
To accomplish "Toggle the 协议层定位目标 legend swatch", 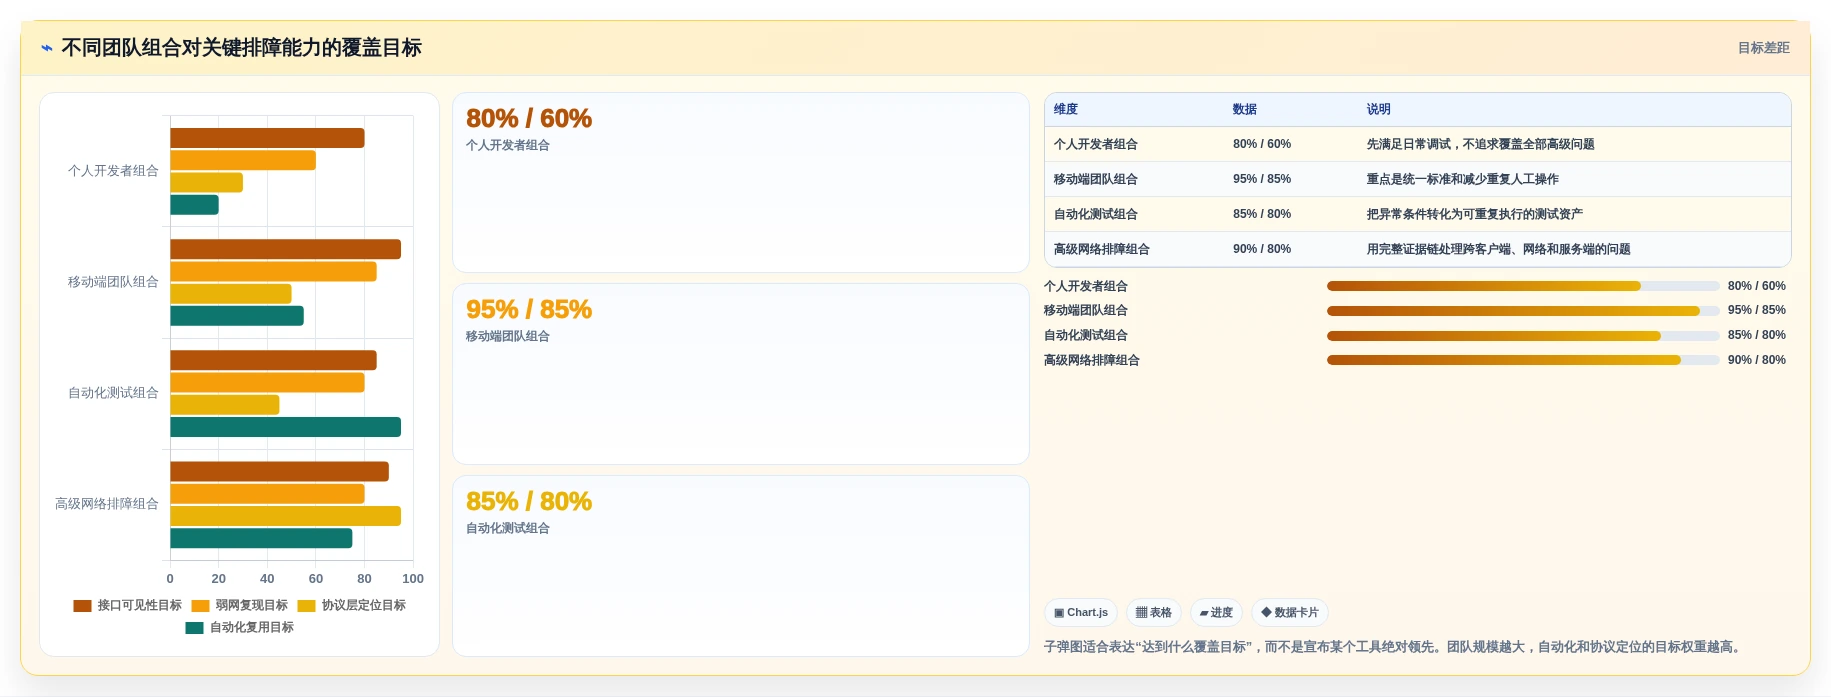I will click(x=306, y=605).
